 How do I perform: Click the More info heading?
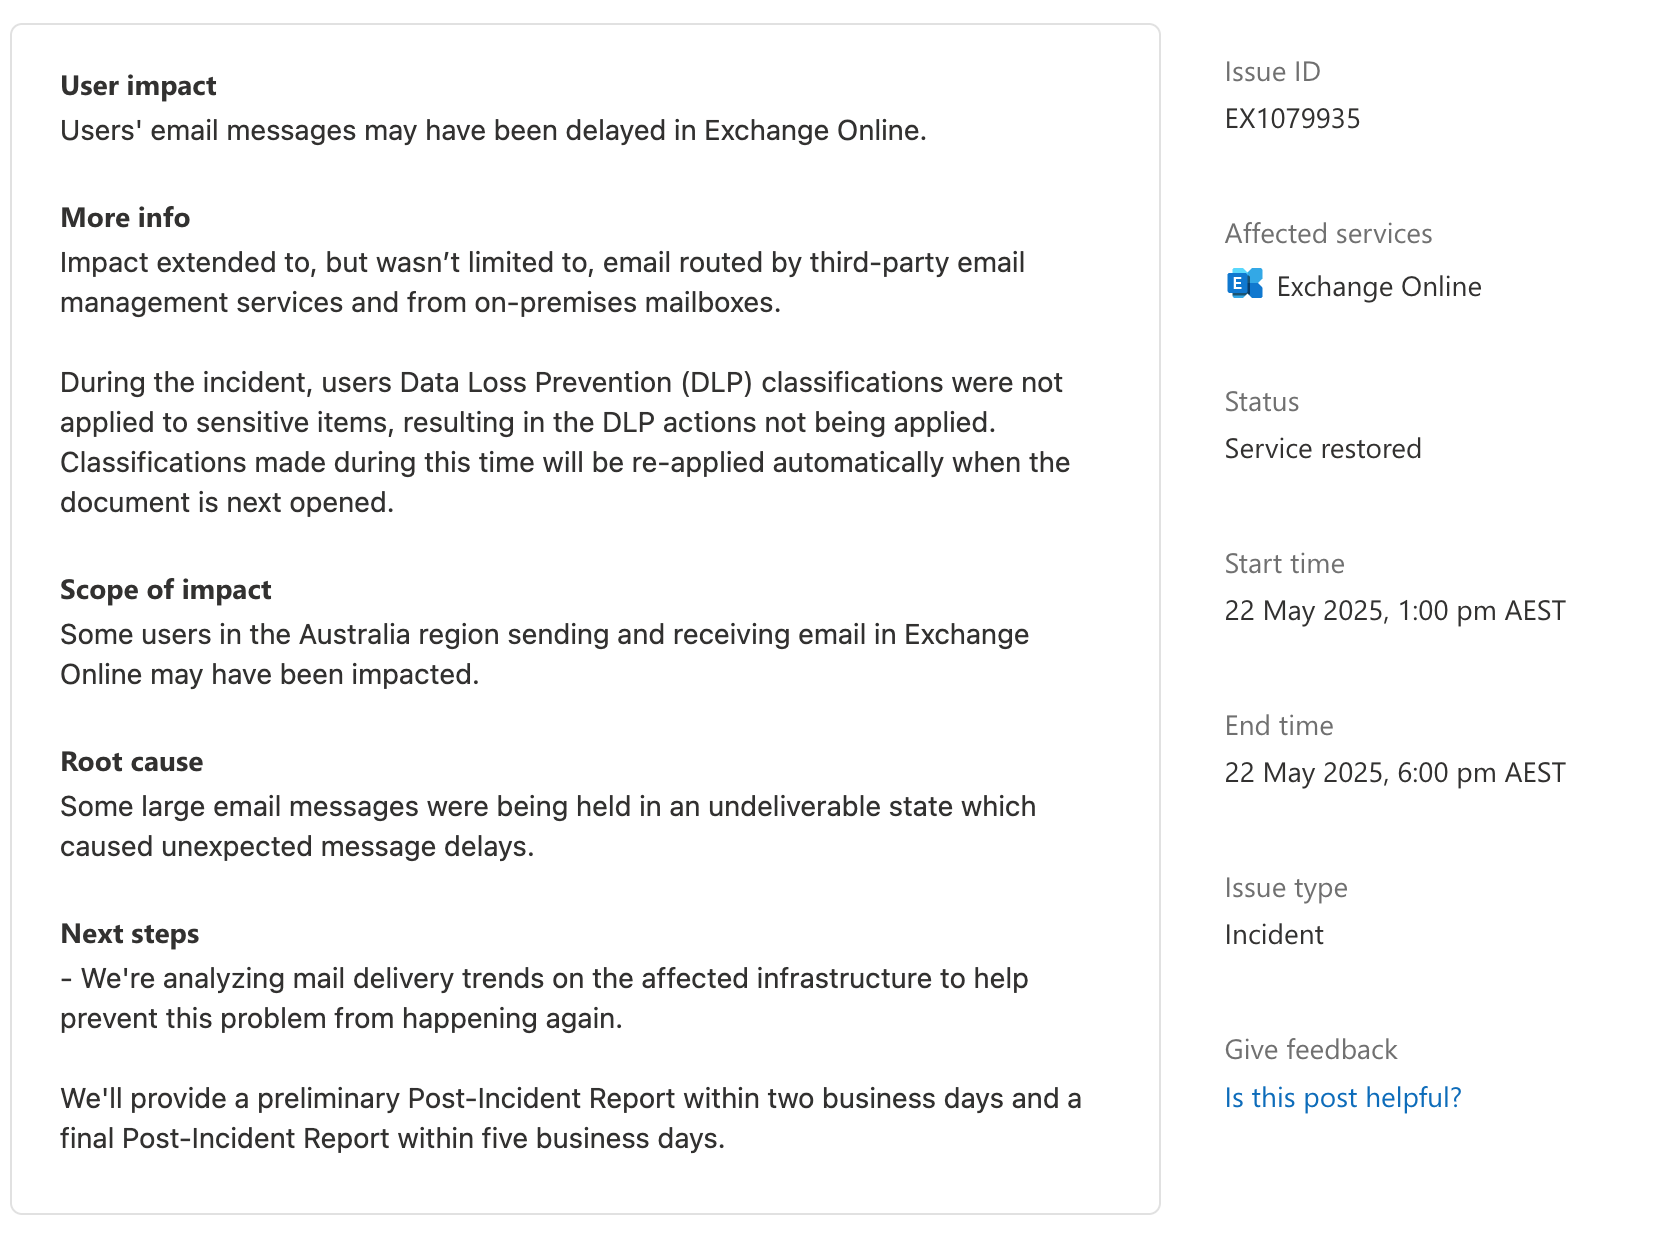click(x=125, y=218)
